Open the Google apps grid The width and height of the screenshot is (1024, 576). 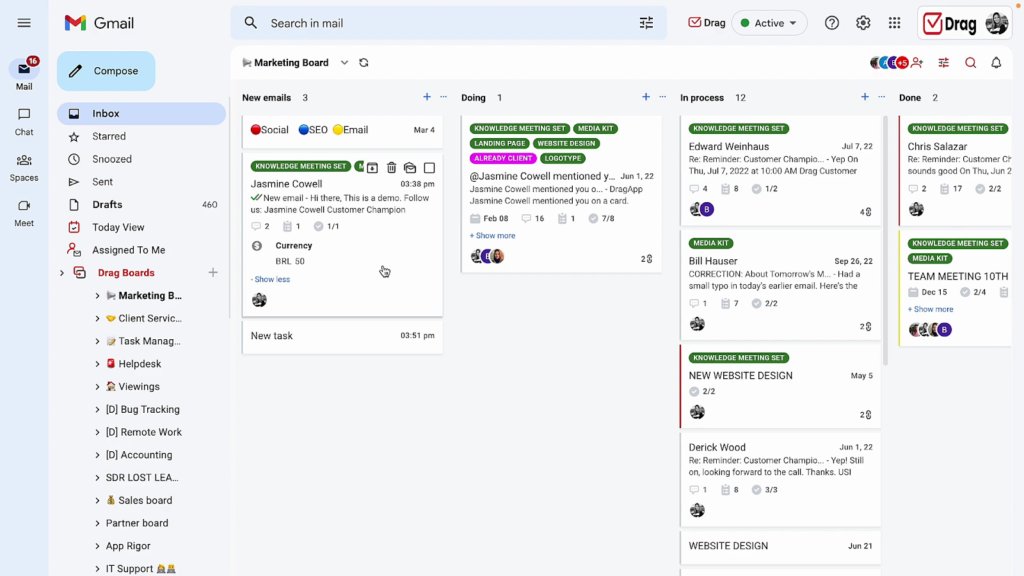pos(894,23)
